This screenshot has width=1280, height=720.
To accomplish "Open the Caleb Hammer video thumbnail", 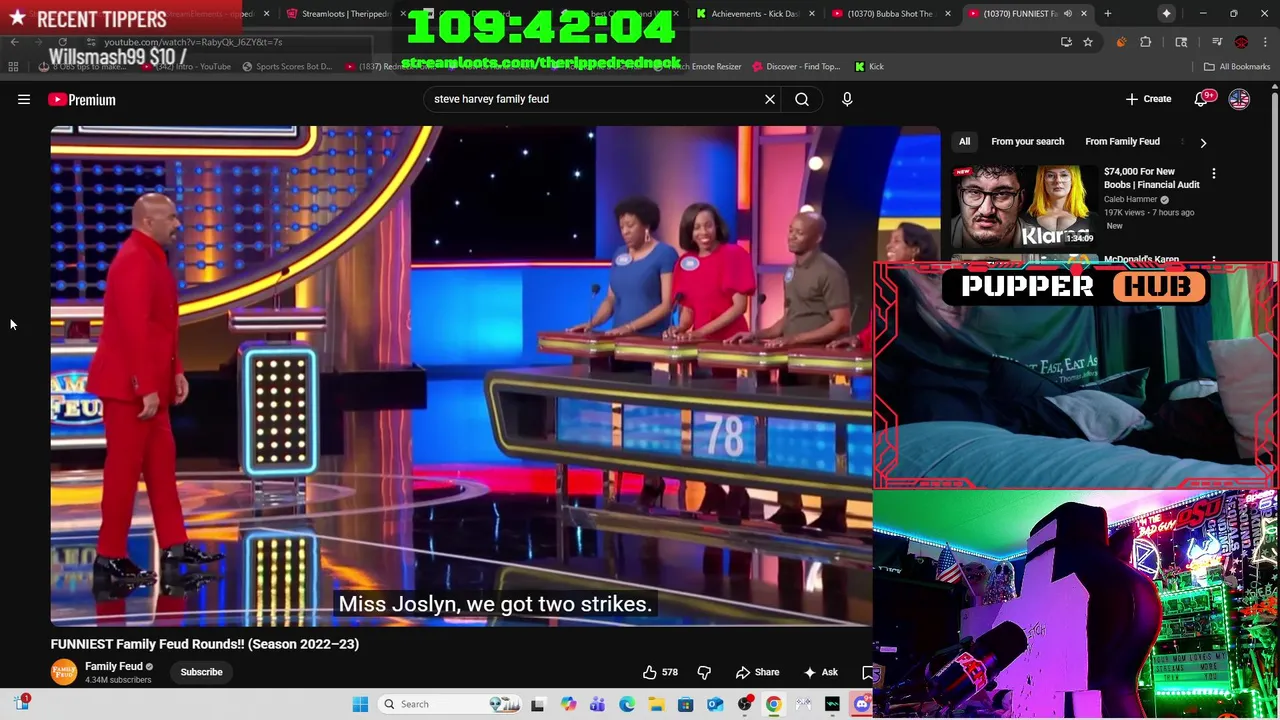I will (x=1024, y=205).
